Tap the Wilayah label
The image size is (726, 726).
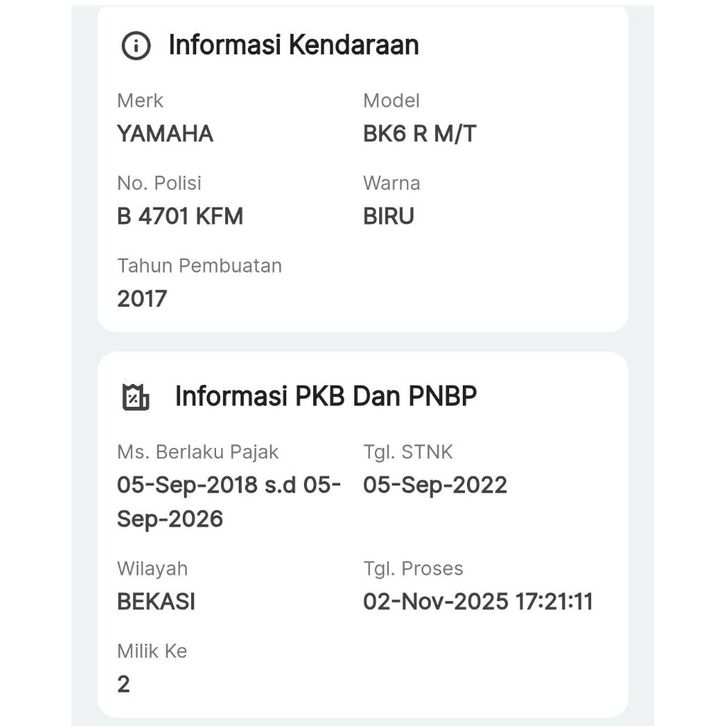tap(152, 568)
